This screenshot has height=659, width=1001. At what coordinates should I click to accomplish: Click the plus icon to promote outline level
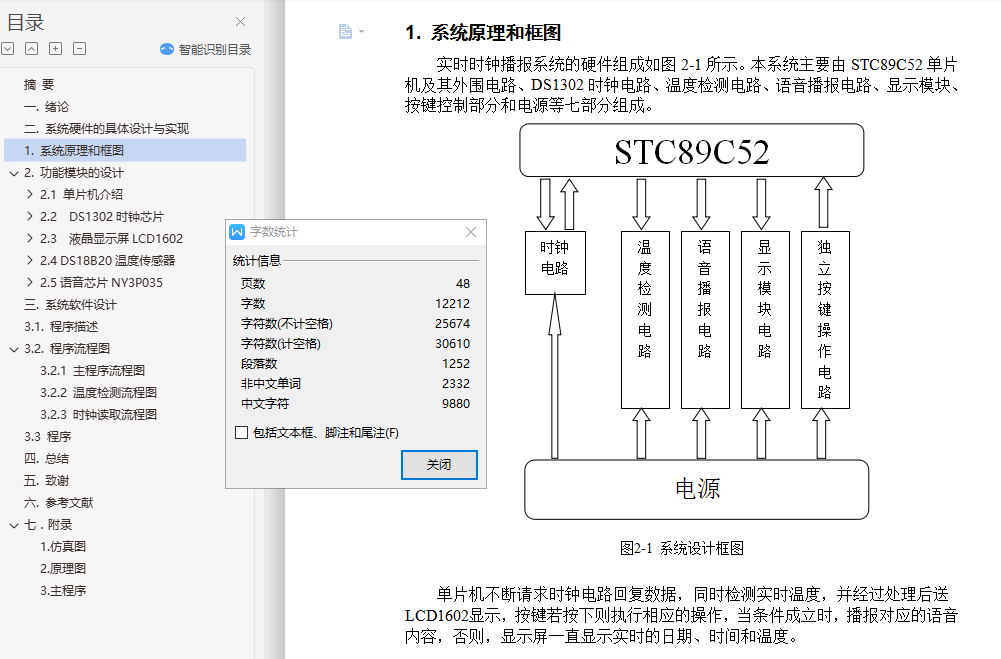click(56, 49)
